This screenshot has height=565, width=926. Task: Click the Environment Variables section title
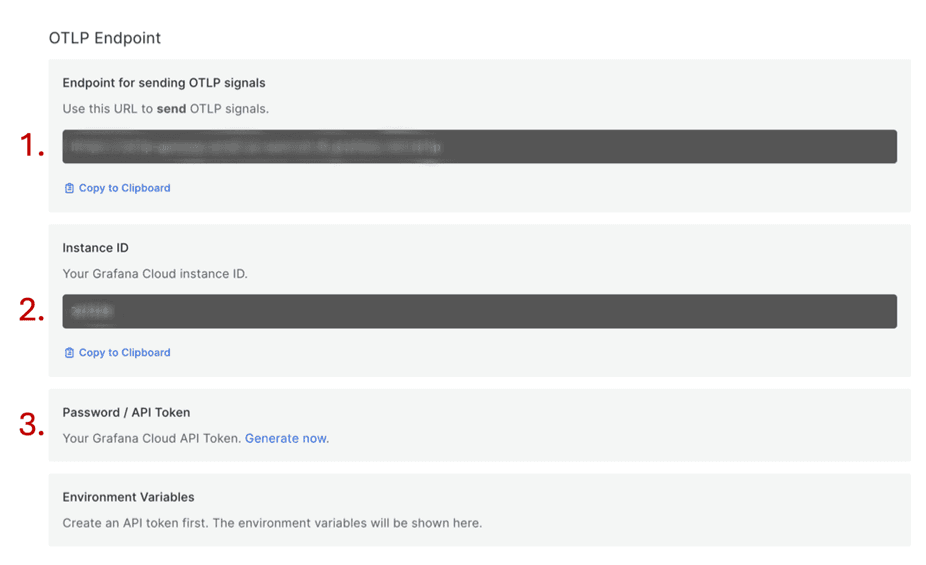[128, 497]
